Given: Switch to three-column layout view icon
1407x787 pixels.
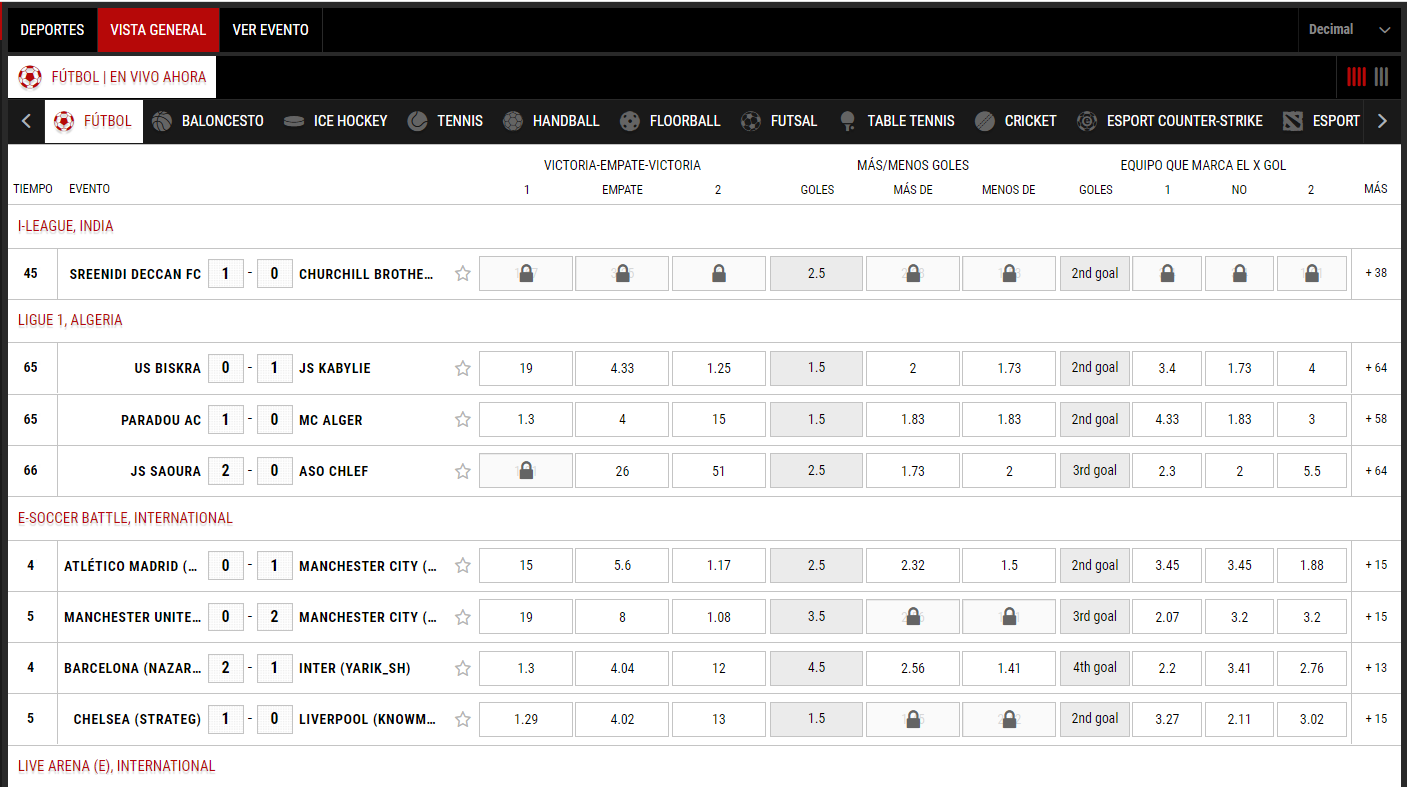Looking at the screenshot, I should [x=1381, y=77].
